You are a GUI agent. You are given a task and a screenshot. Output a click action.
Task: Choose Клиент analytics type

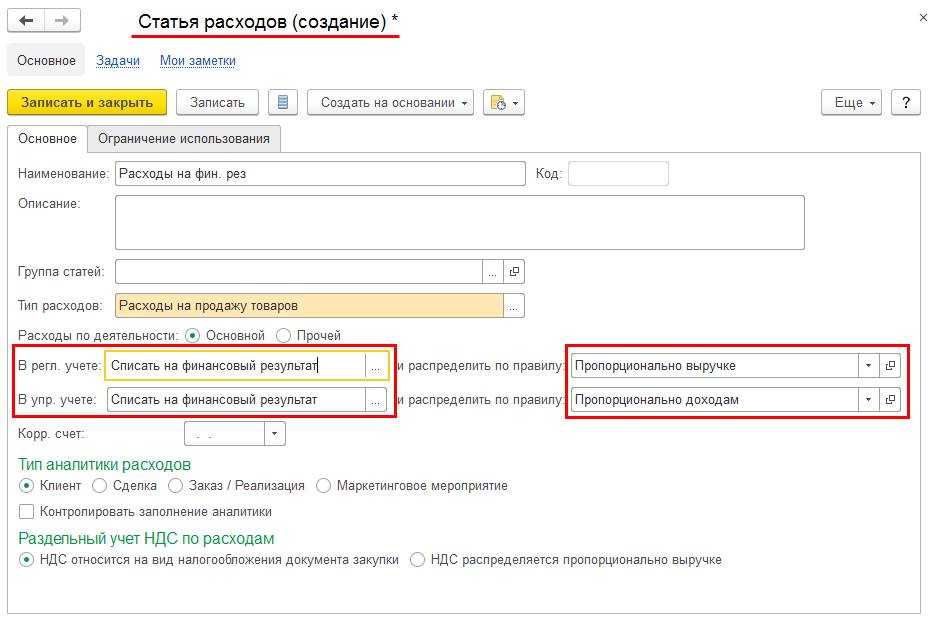(x=26, y=486)
